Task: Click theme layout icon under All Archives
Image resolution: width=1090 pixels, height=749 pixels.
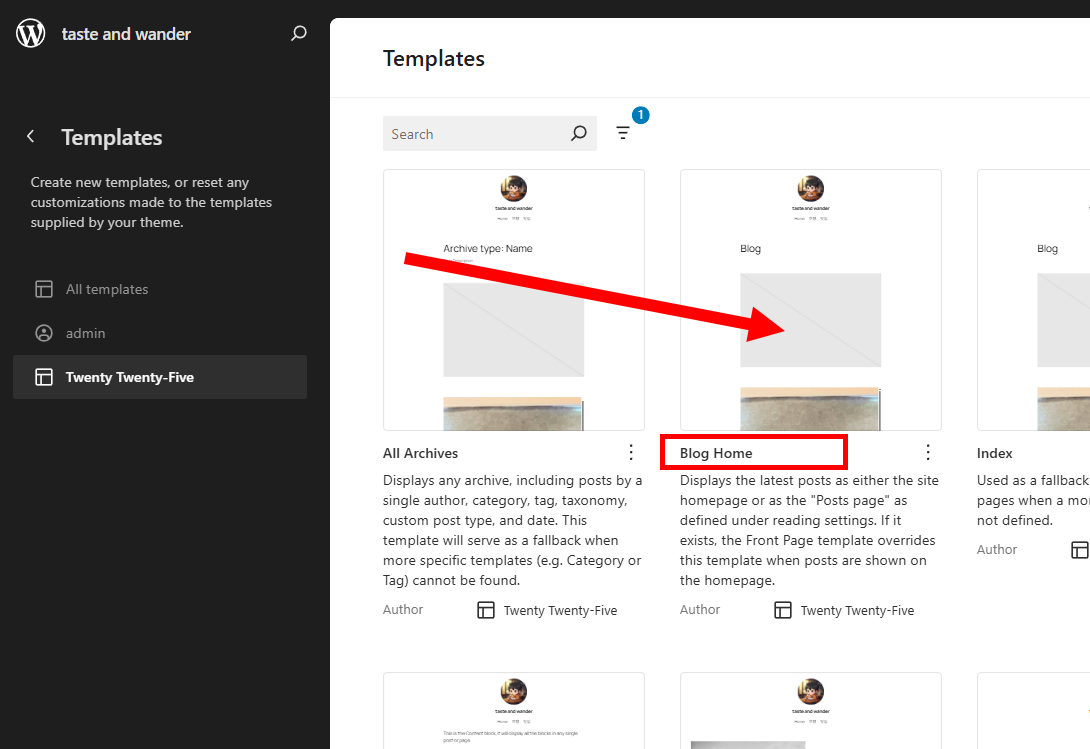Action: [x=486, y=610]
